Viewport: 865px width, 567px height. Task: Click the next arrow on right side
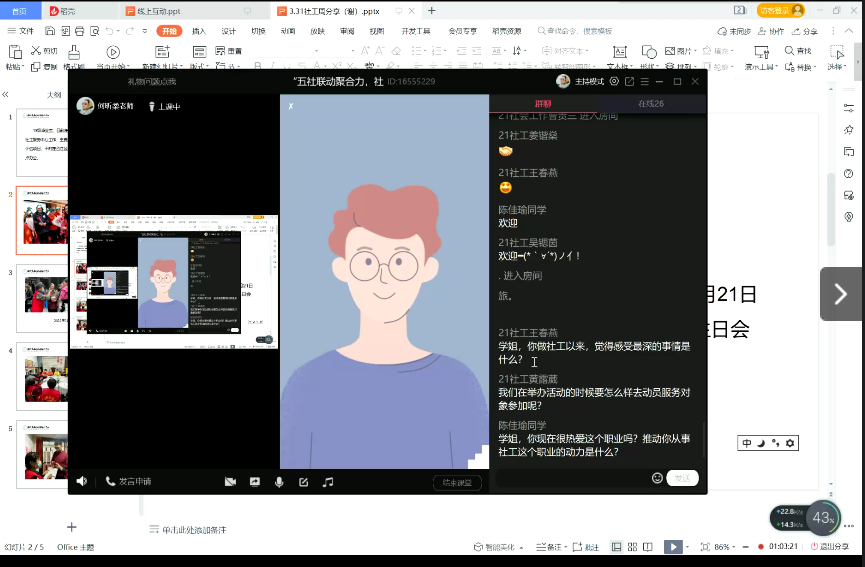(x=839, y=294)
